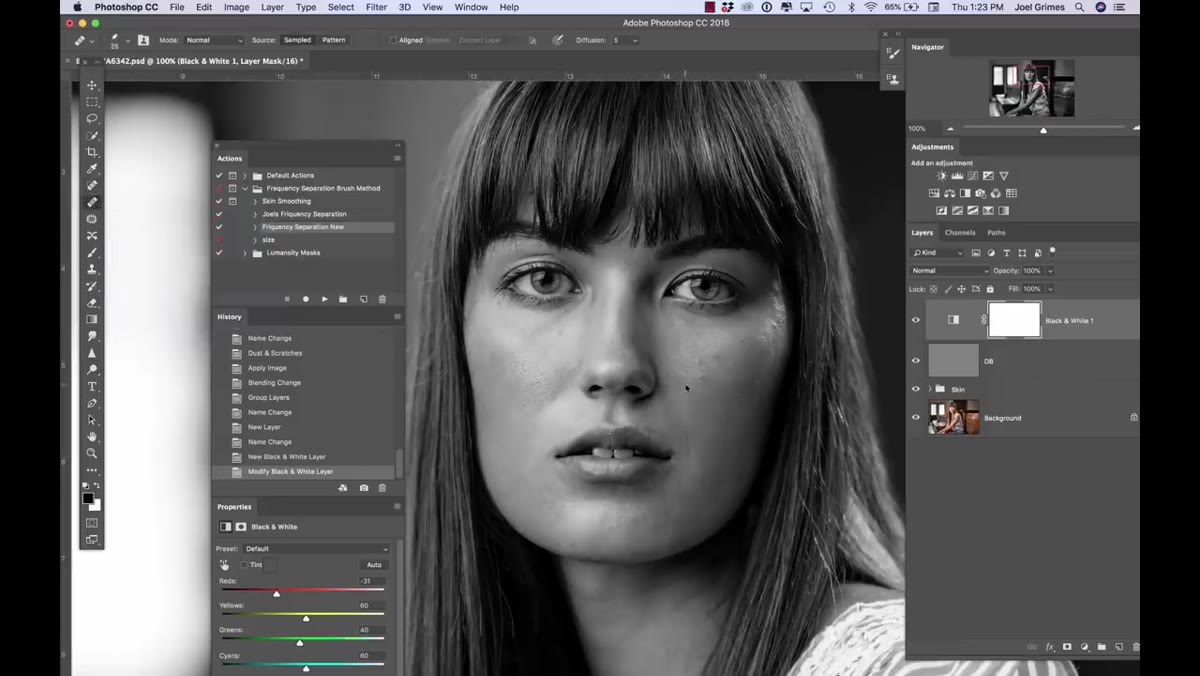Select the Eraser tool
1200x676 pixels.
92,303
